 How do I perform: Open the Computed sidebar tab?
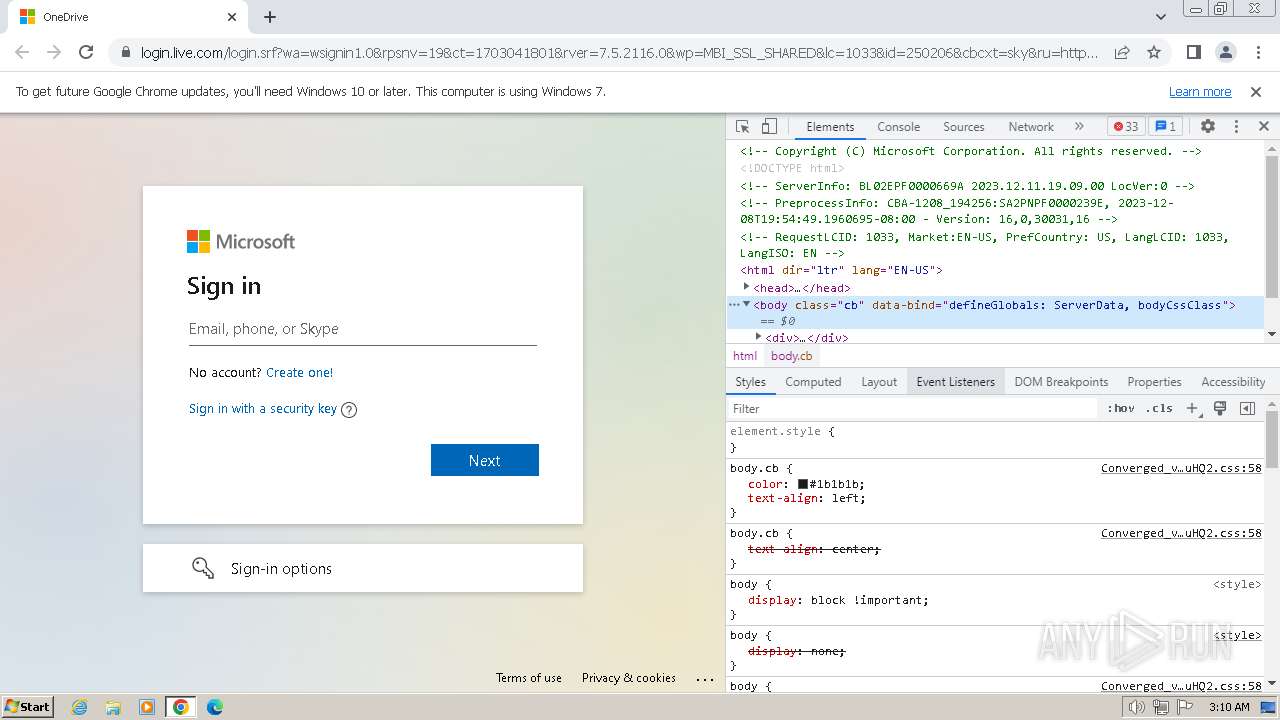813,382
